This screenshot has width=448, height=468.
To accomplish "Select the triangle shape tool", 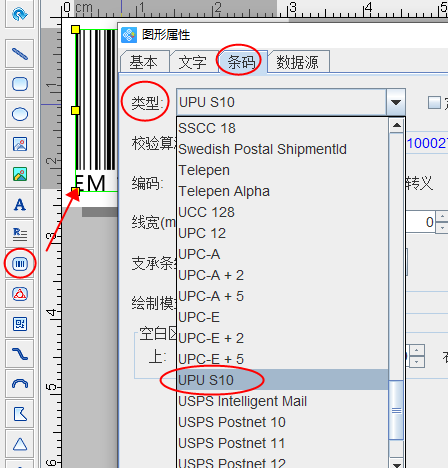I will 20,444.
